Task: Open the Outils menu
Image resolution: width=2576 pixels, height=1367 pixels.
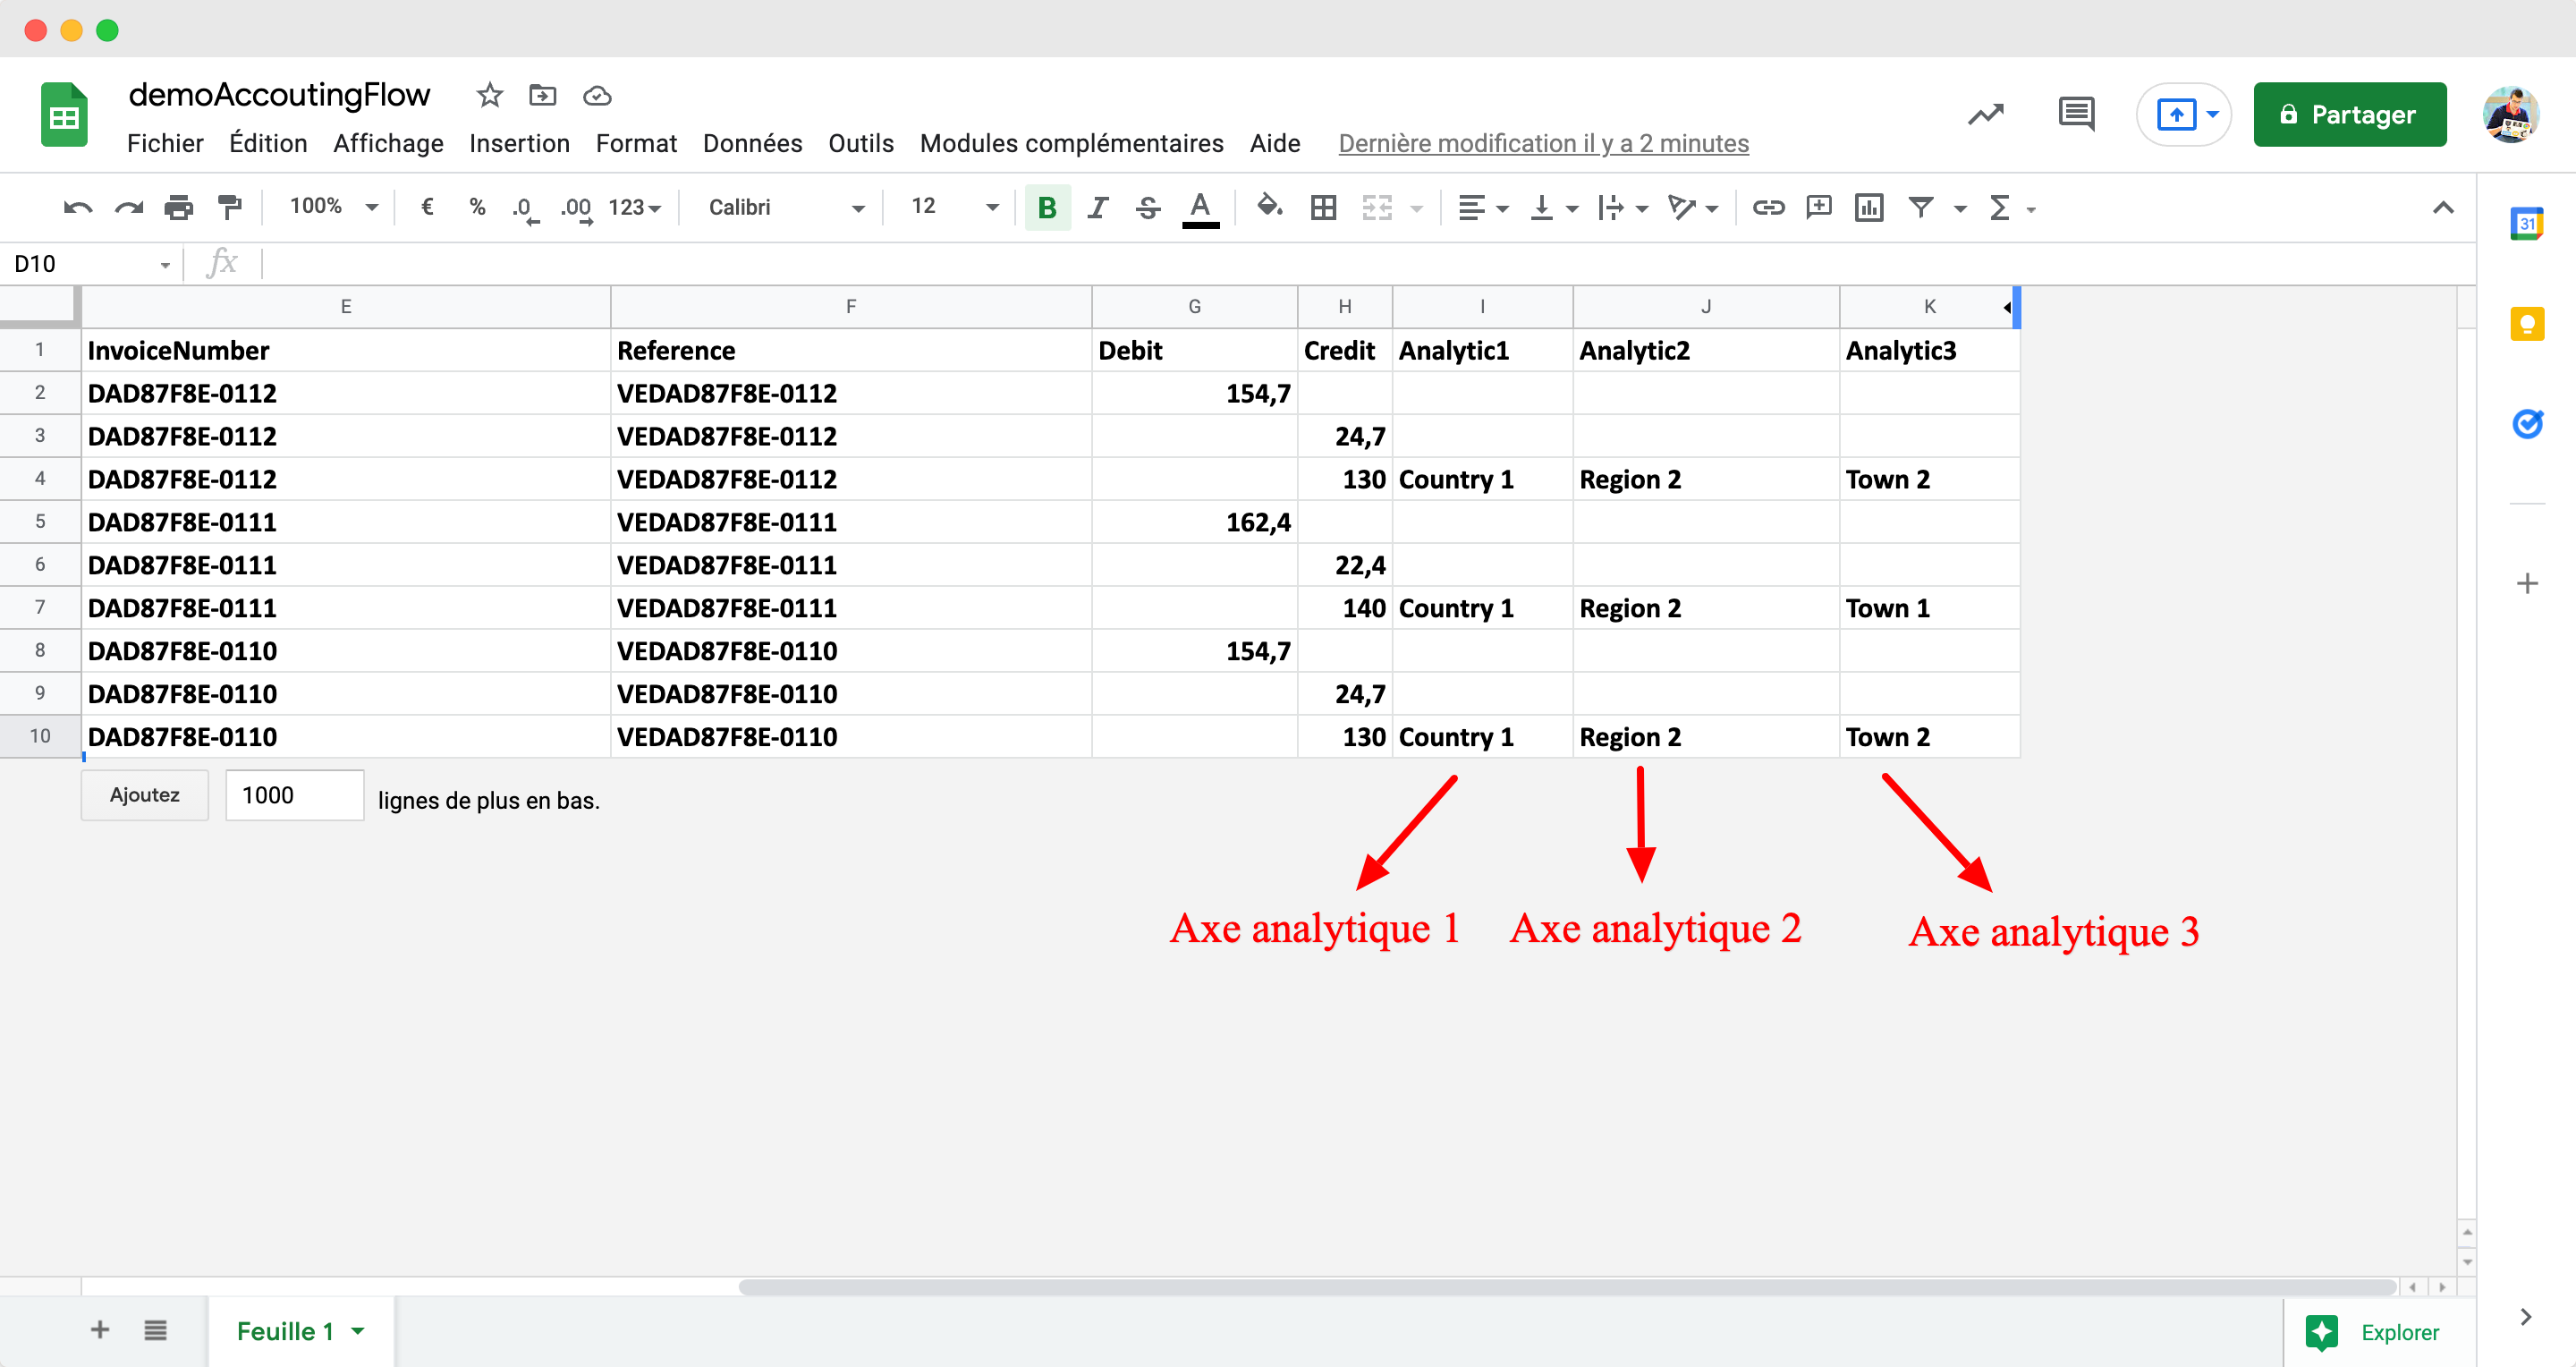Action: [860, 143]
